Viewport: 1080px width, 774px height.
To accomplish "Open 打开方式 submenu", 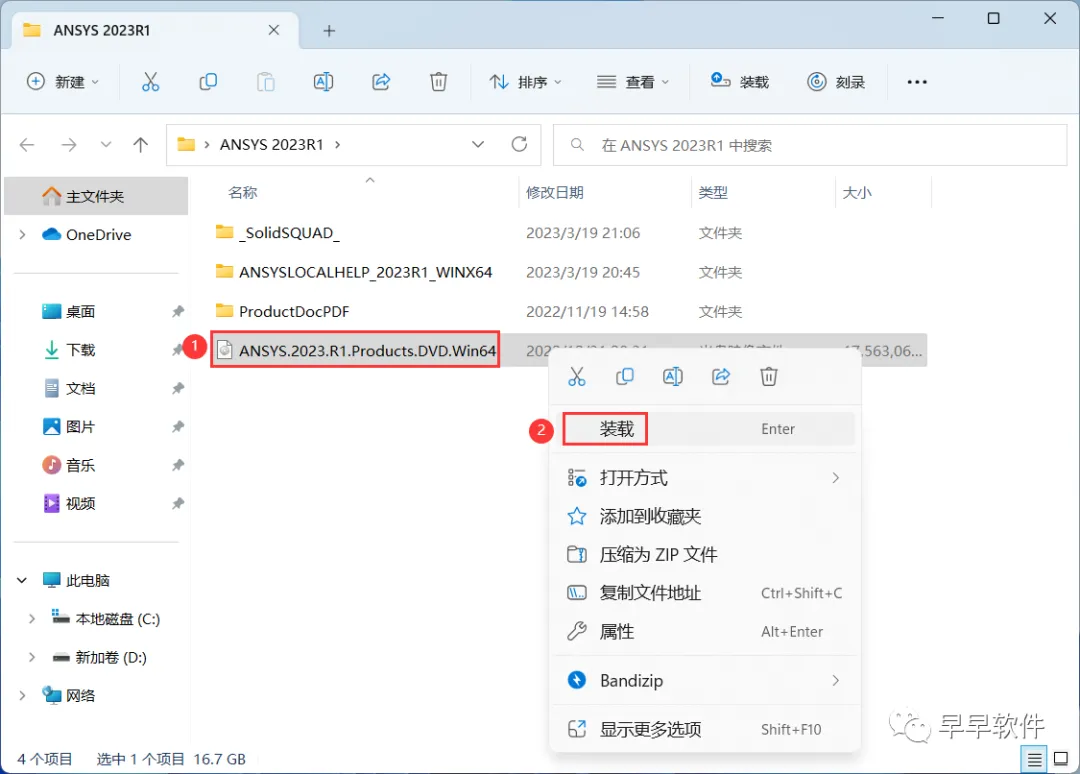I will [705, 478].
